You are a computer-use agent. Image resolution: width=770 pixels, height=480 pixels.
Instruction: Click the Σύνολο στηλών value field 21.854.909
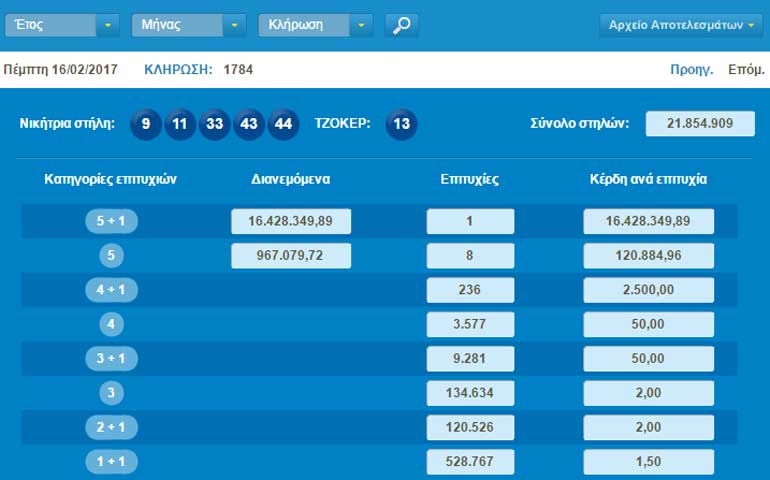(x=700, y=124)
